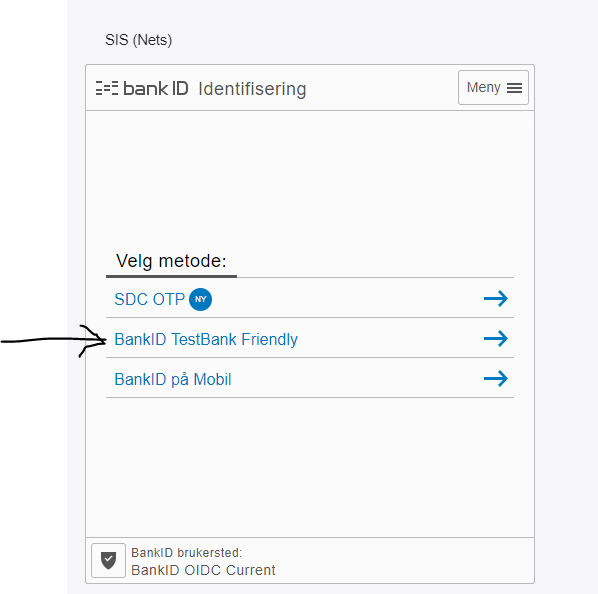Viewport: 598px width, 594px height.
Task: Select BankID på Mobil
Action: click(x=310, y=378)
